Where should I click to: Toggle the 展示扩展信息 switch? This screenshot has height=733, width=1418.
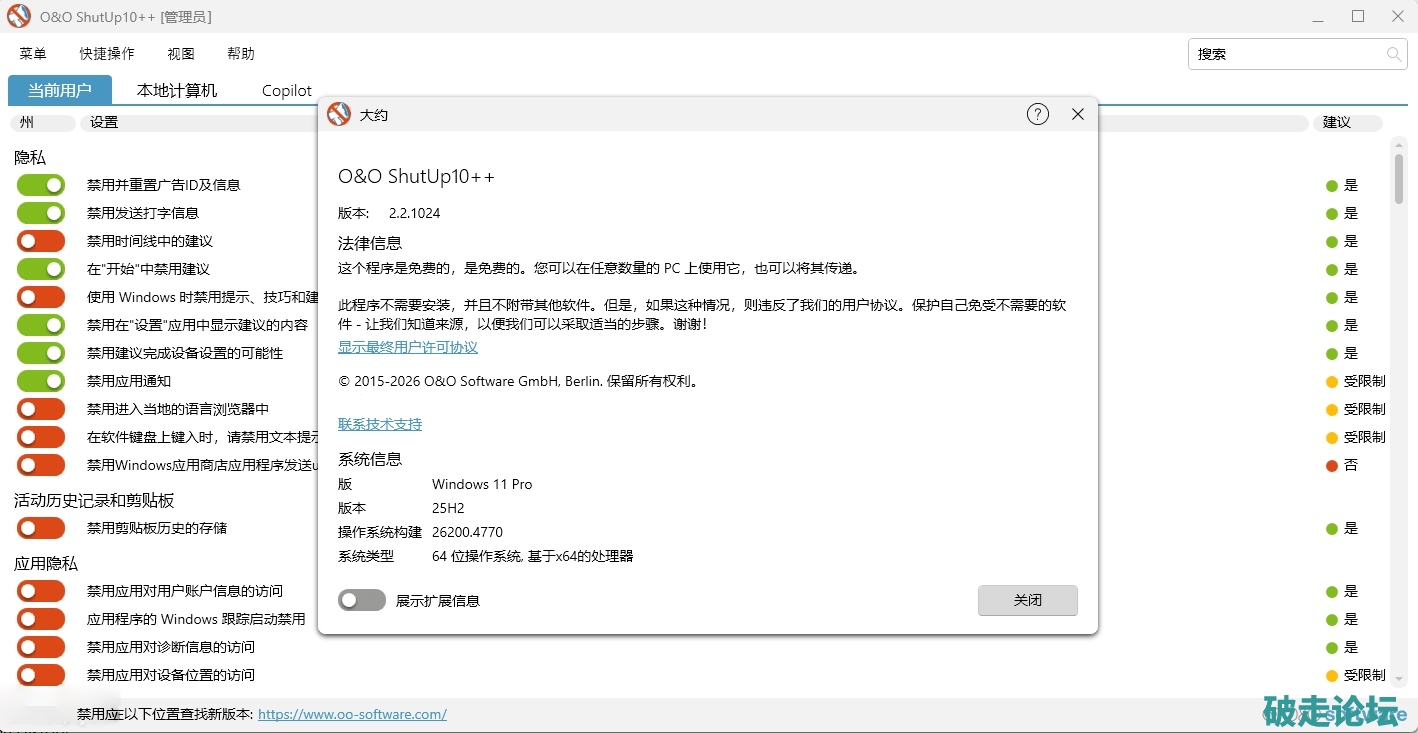coord(362,600)
